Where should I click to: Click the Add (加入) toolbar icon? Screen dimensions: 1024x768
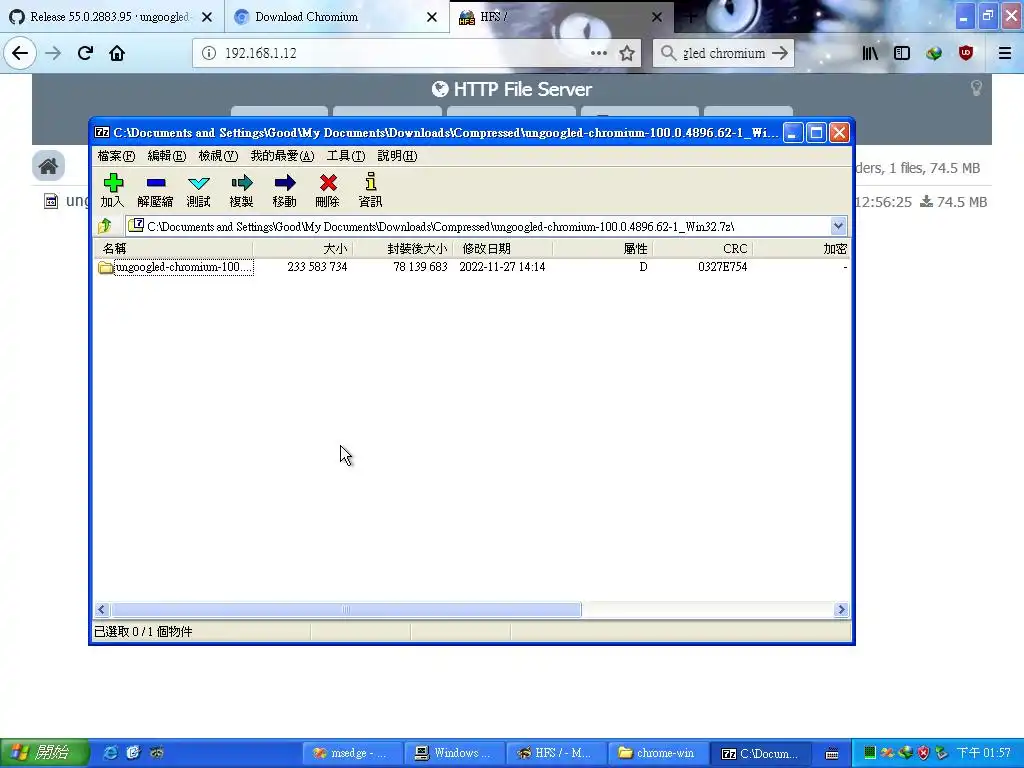click(x=113, y=190)
